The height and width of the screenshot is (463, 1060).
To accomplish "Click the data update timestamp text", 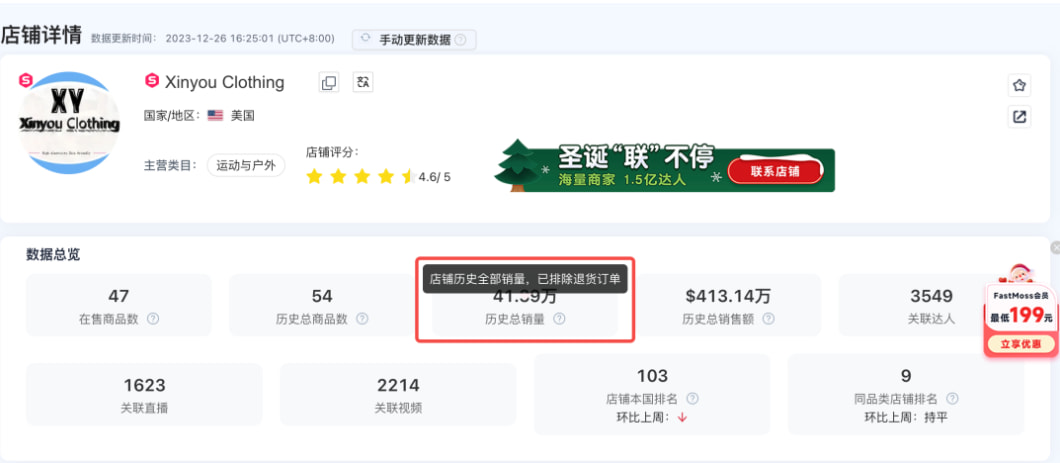I will 213,39.
